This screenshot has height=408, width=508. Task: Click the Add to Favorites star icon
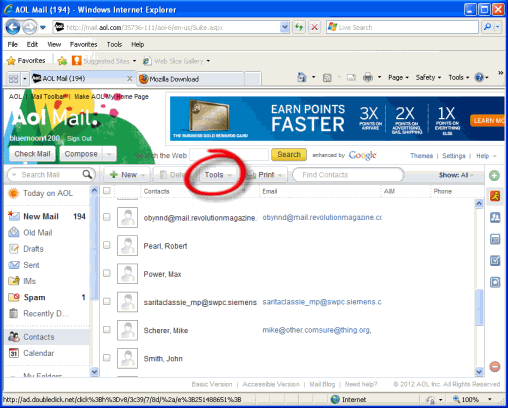point(62,61)
